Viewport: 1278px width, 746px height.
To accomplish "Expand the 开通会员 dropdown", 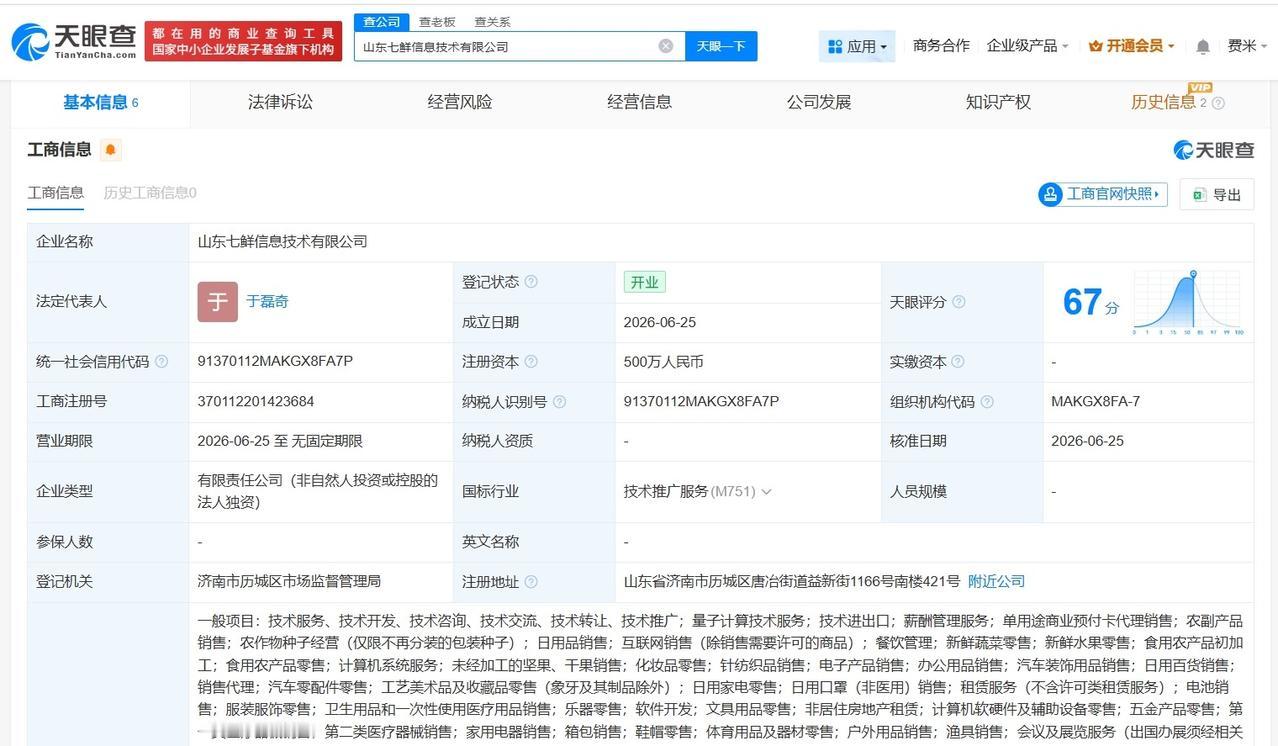I will pyautogui.click(x=1131, y=46).
